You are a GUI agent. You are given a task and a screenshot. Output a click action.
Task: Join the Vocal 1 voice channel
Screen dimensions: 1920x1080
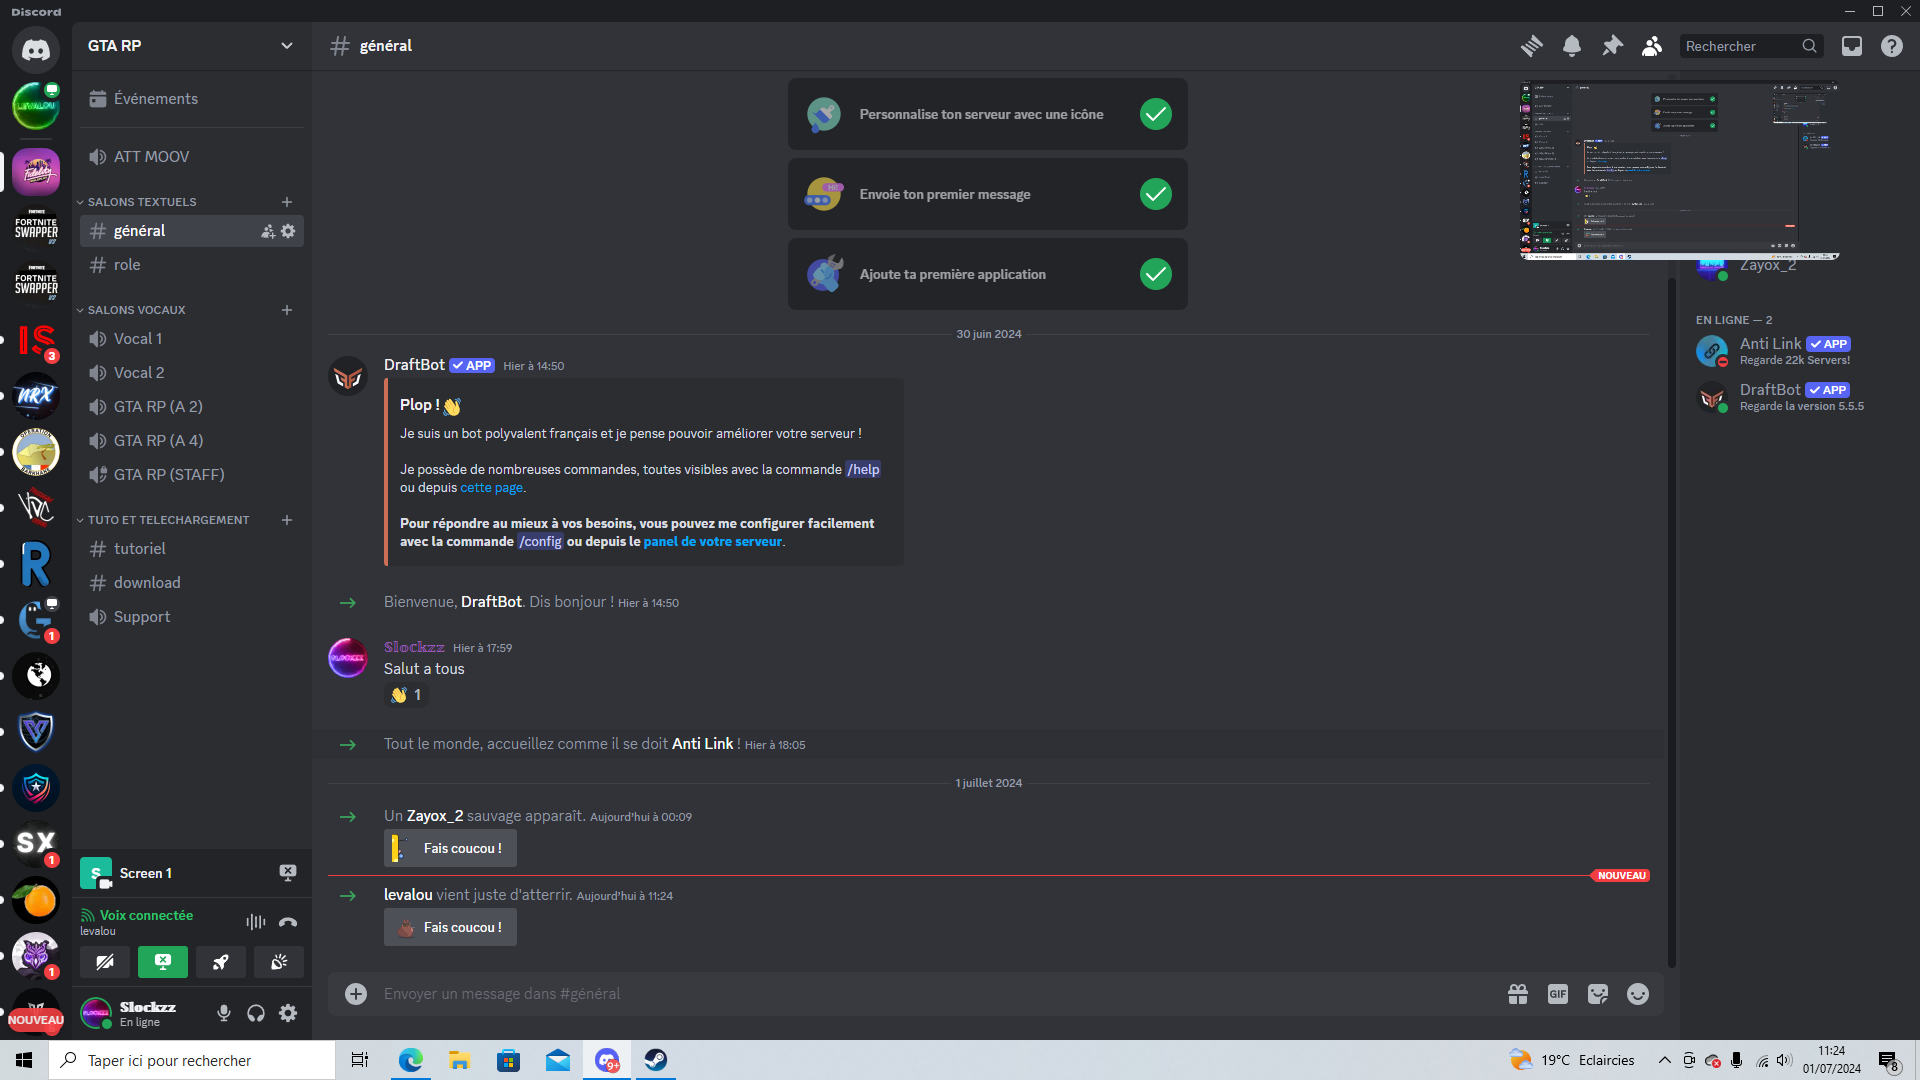click(x=192, y=339)
